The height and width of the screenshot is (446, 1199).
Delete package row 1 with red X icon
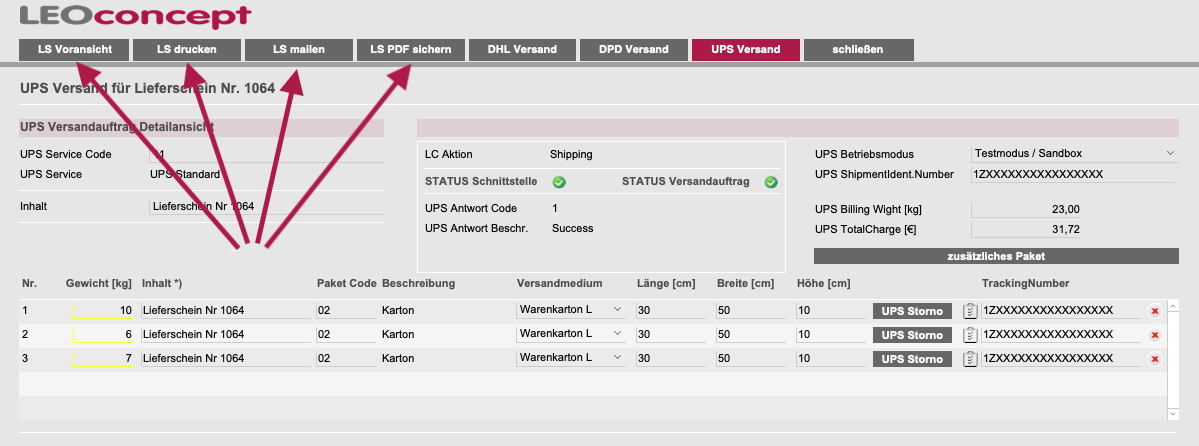point(1155,311)
